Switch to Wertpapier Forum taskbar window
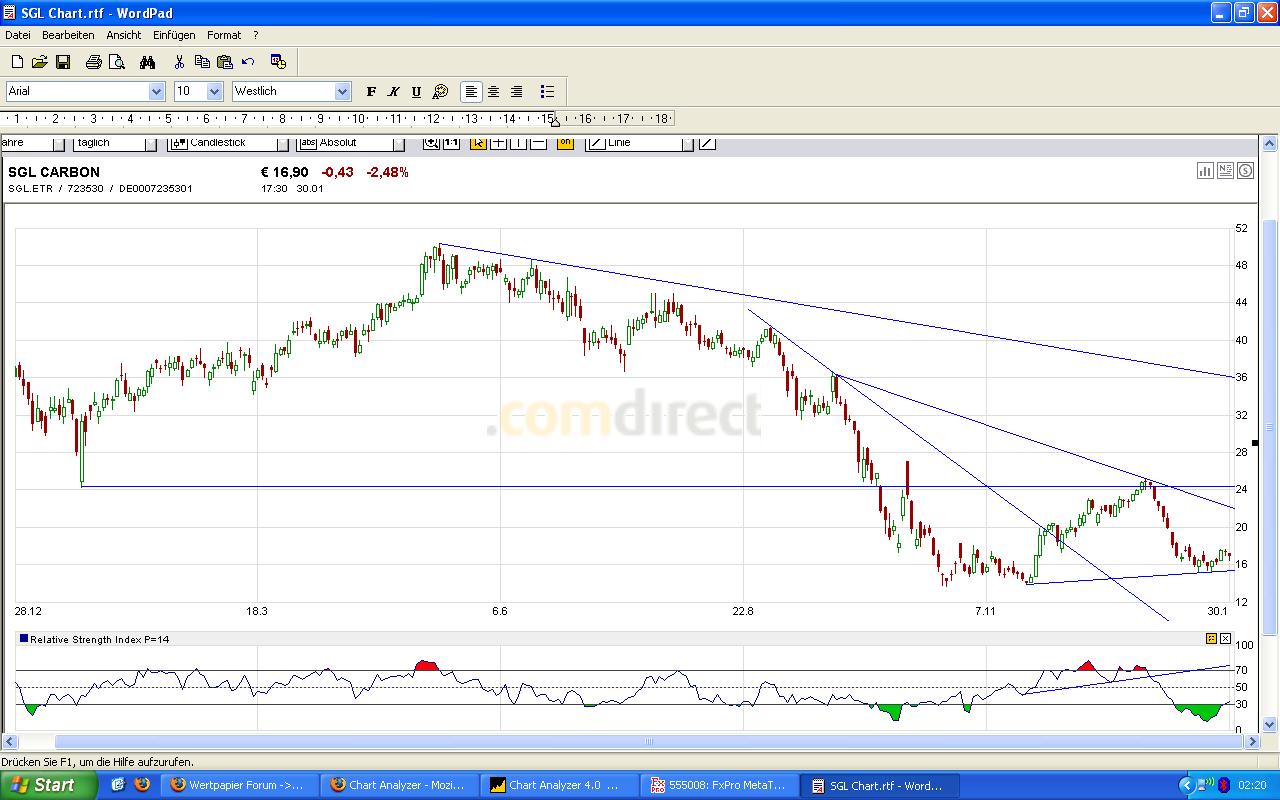 point(239,785)
